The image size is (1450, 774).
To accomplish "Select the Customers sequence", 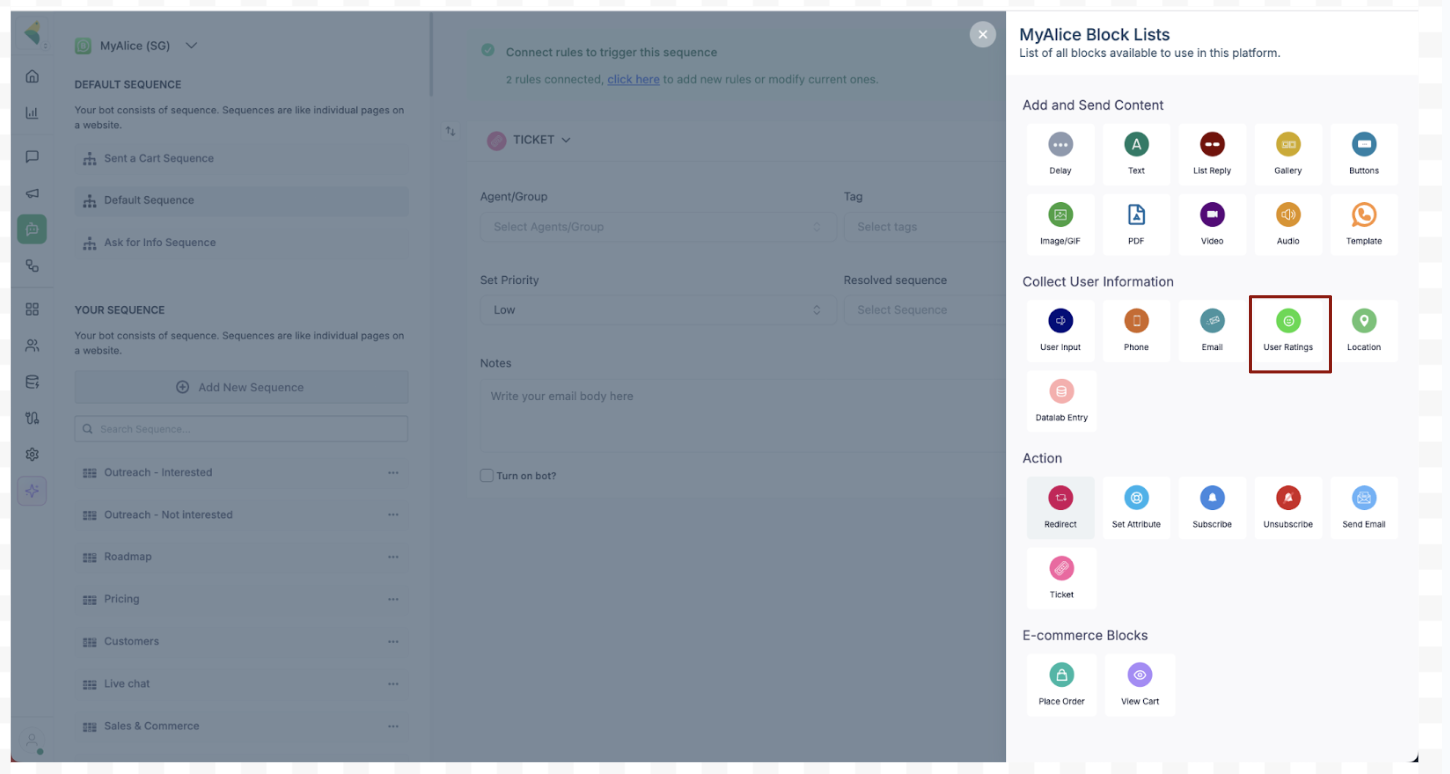I will [241, 641].
